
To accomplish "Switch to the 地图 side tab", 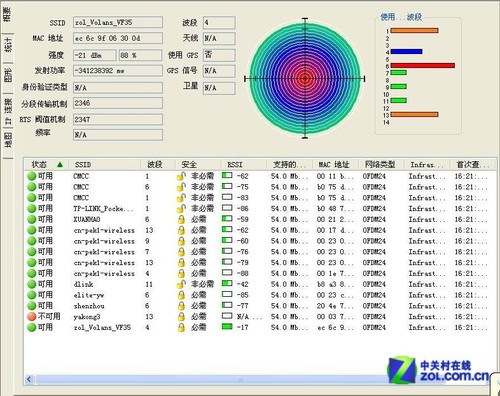I will [x=8, y=140].
